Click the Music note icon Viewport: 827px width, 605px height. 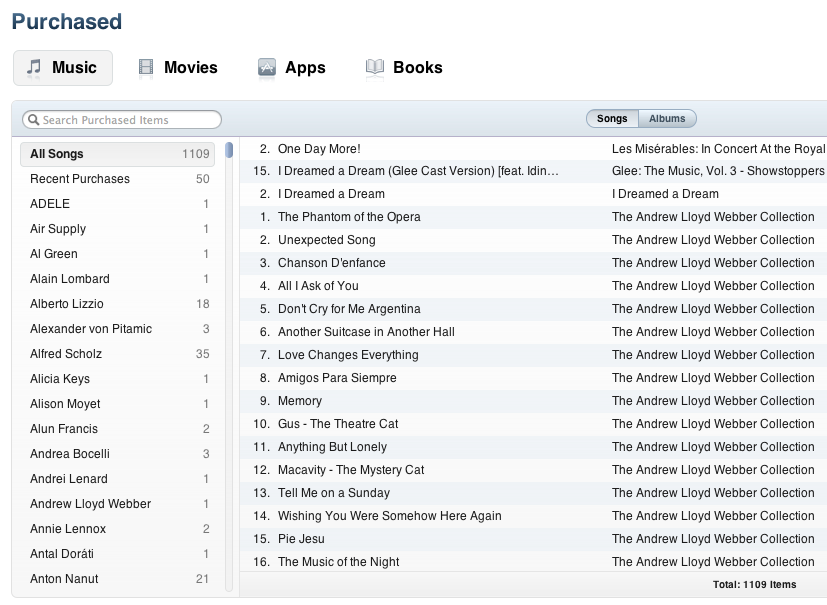click(x=34, y=68)
